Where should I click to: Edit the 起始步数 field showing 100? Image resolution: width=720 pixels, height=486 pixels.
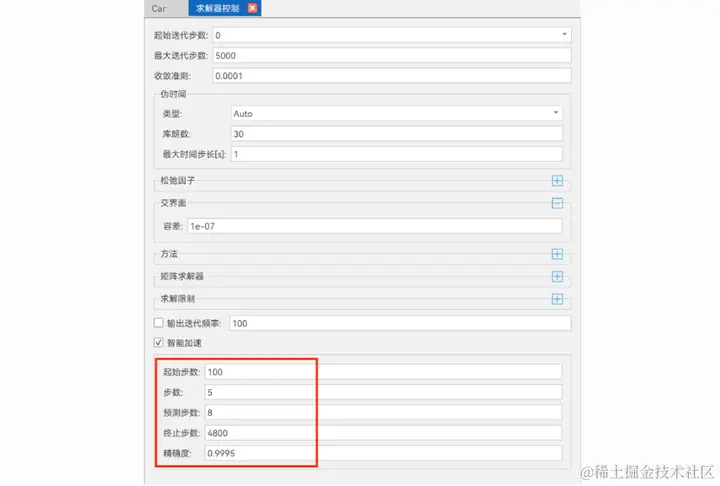[x=383, y=372]
